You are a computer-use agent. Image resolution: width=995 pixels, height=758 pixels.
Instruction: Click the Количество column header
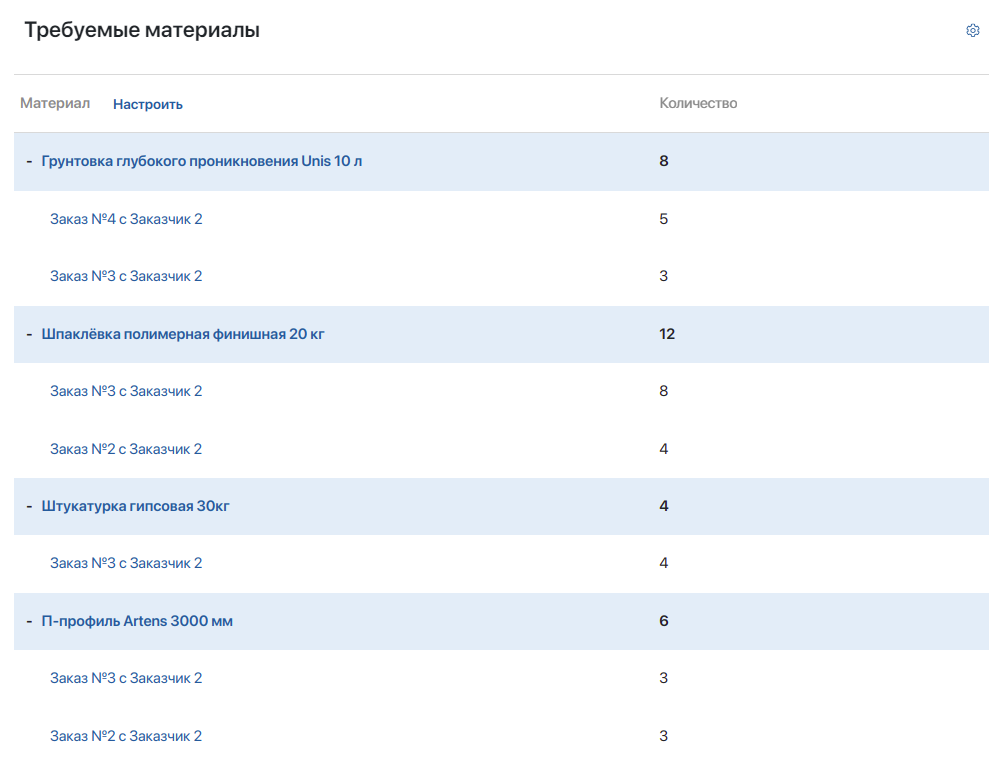tap(698, 103)
